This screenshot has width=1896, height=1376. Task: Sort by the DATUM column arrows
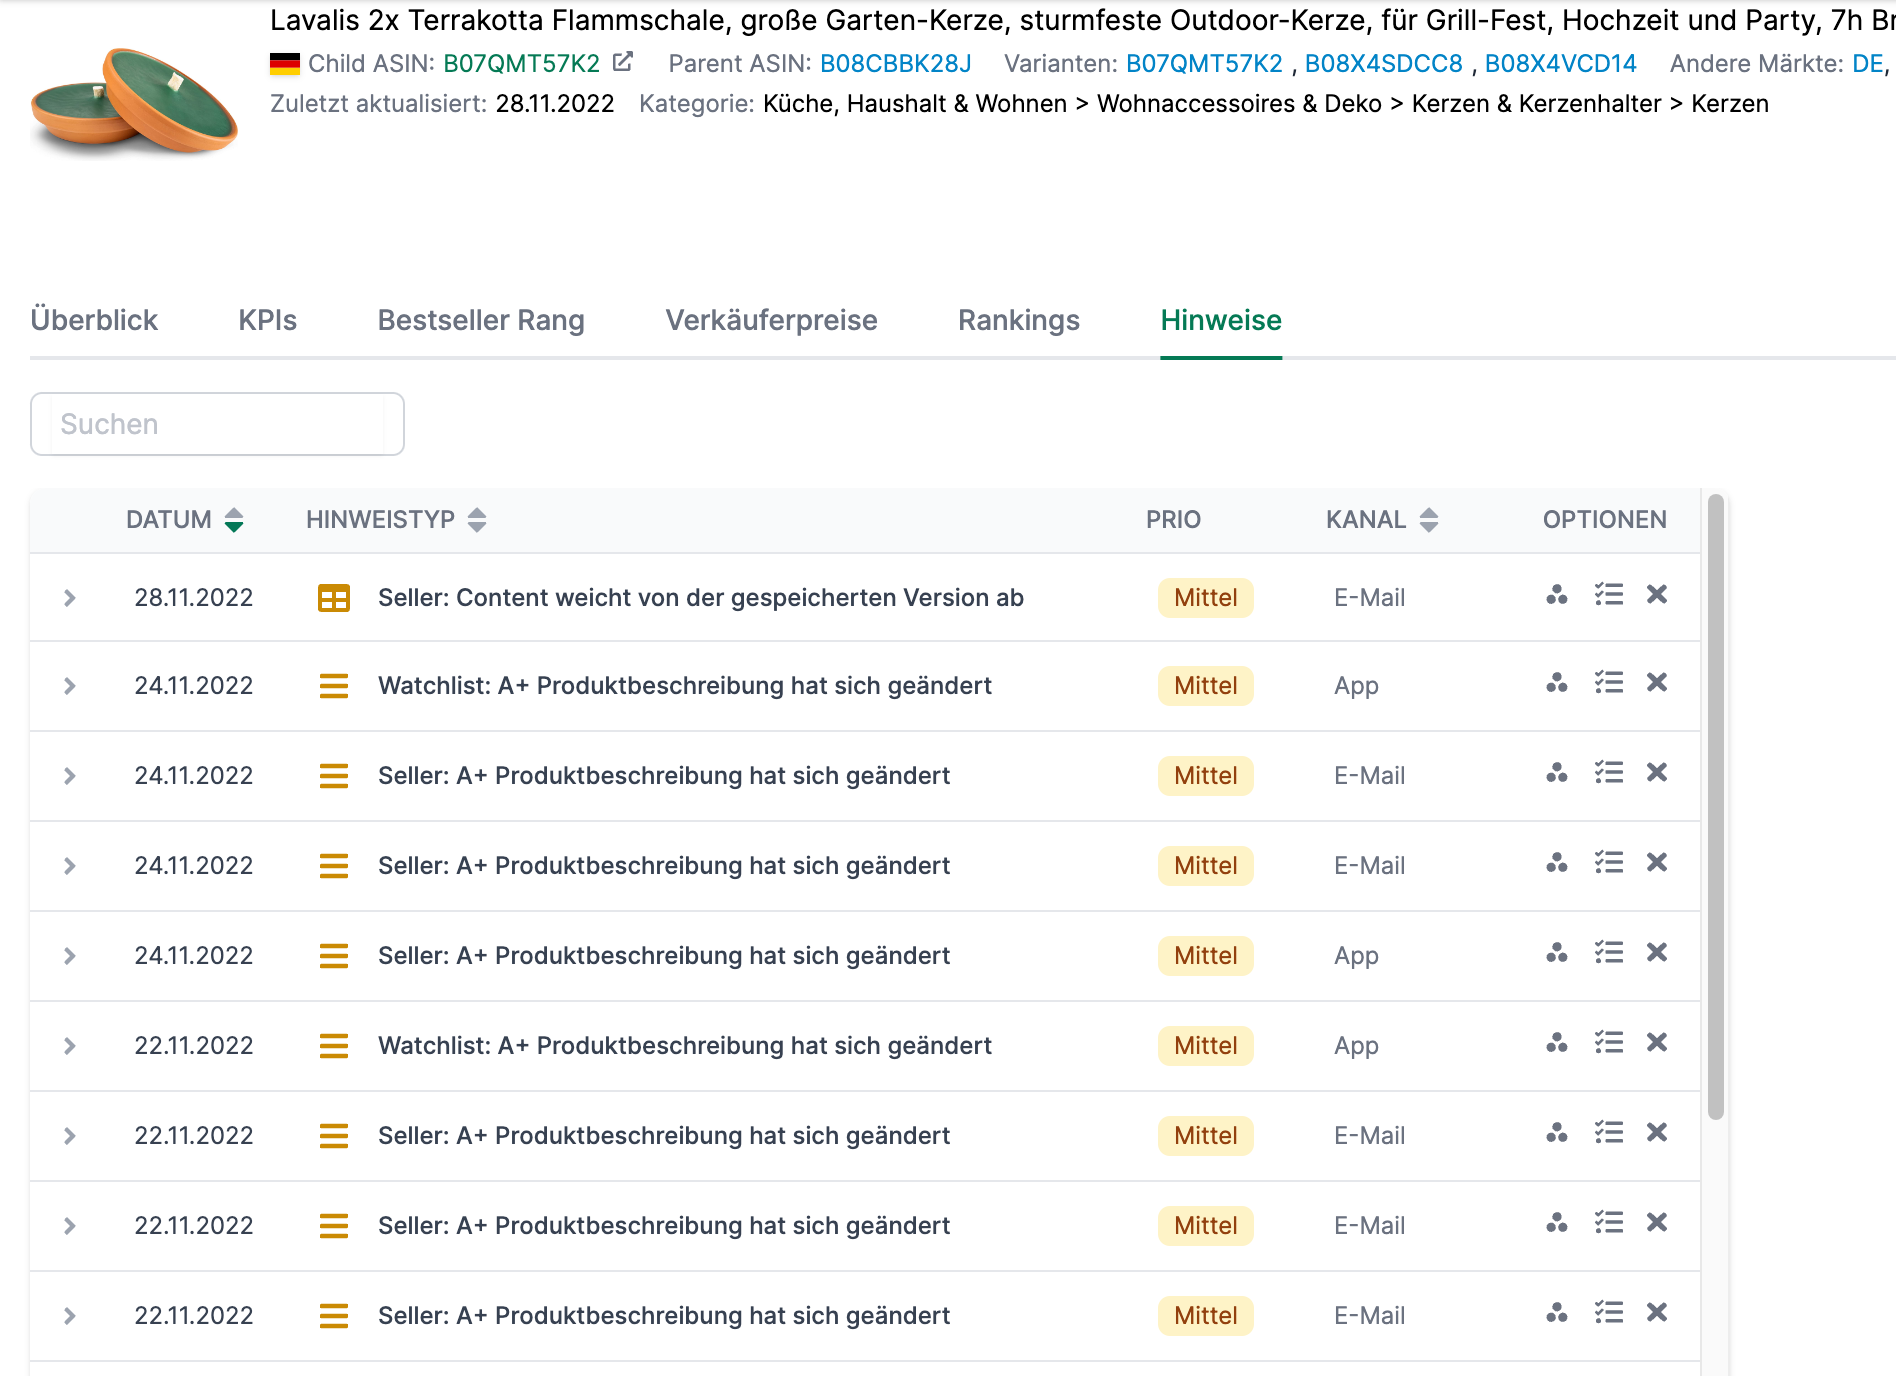[x=234, y=520]
